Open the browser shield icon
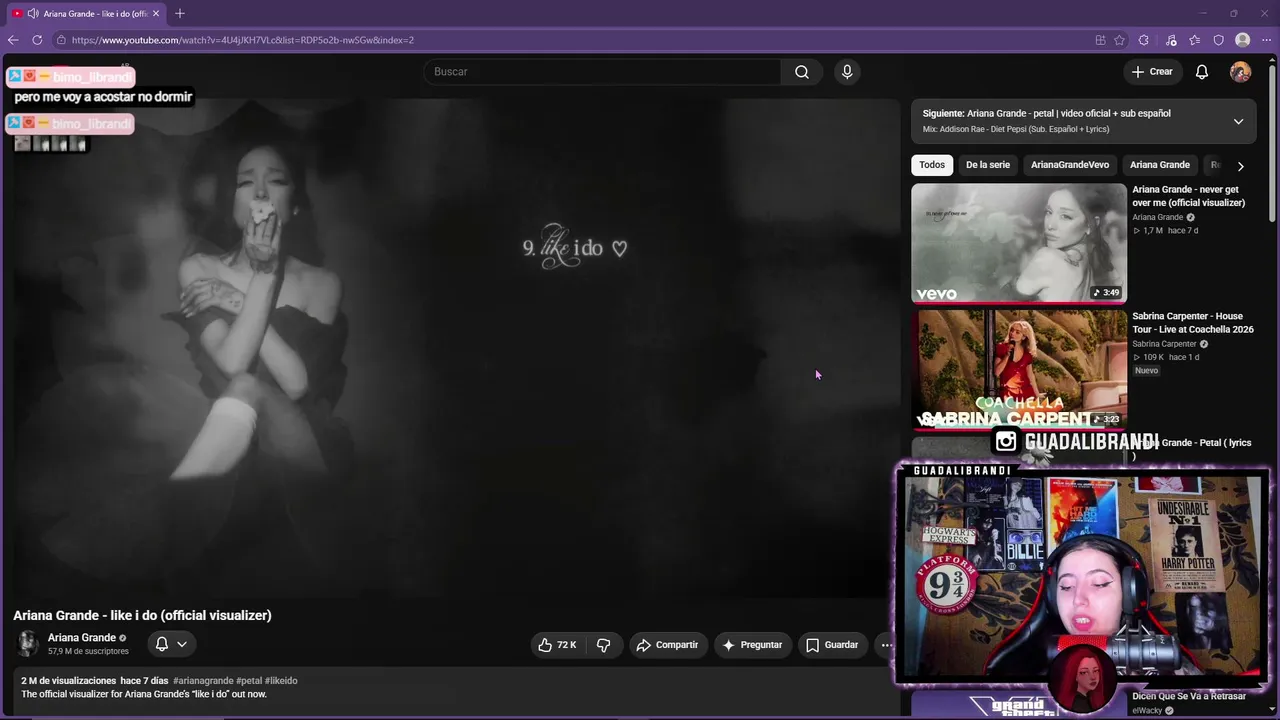The width and height of the screenshot is (1280, 720). point(1219,40)
